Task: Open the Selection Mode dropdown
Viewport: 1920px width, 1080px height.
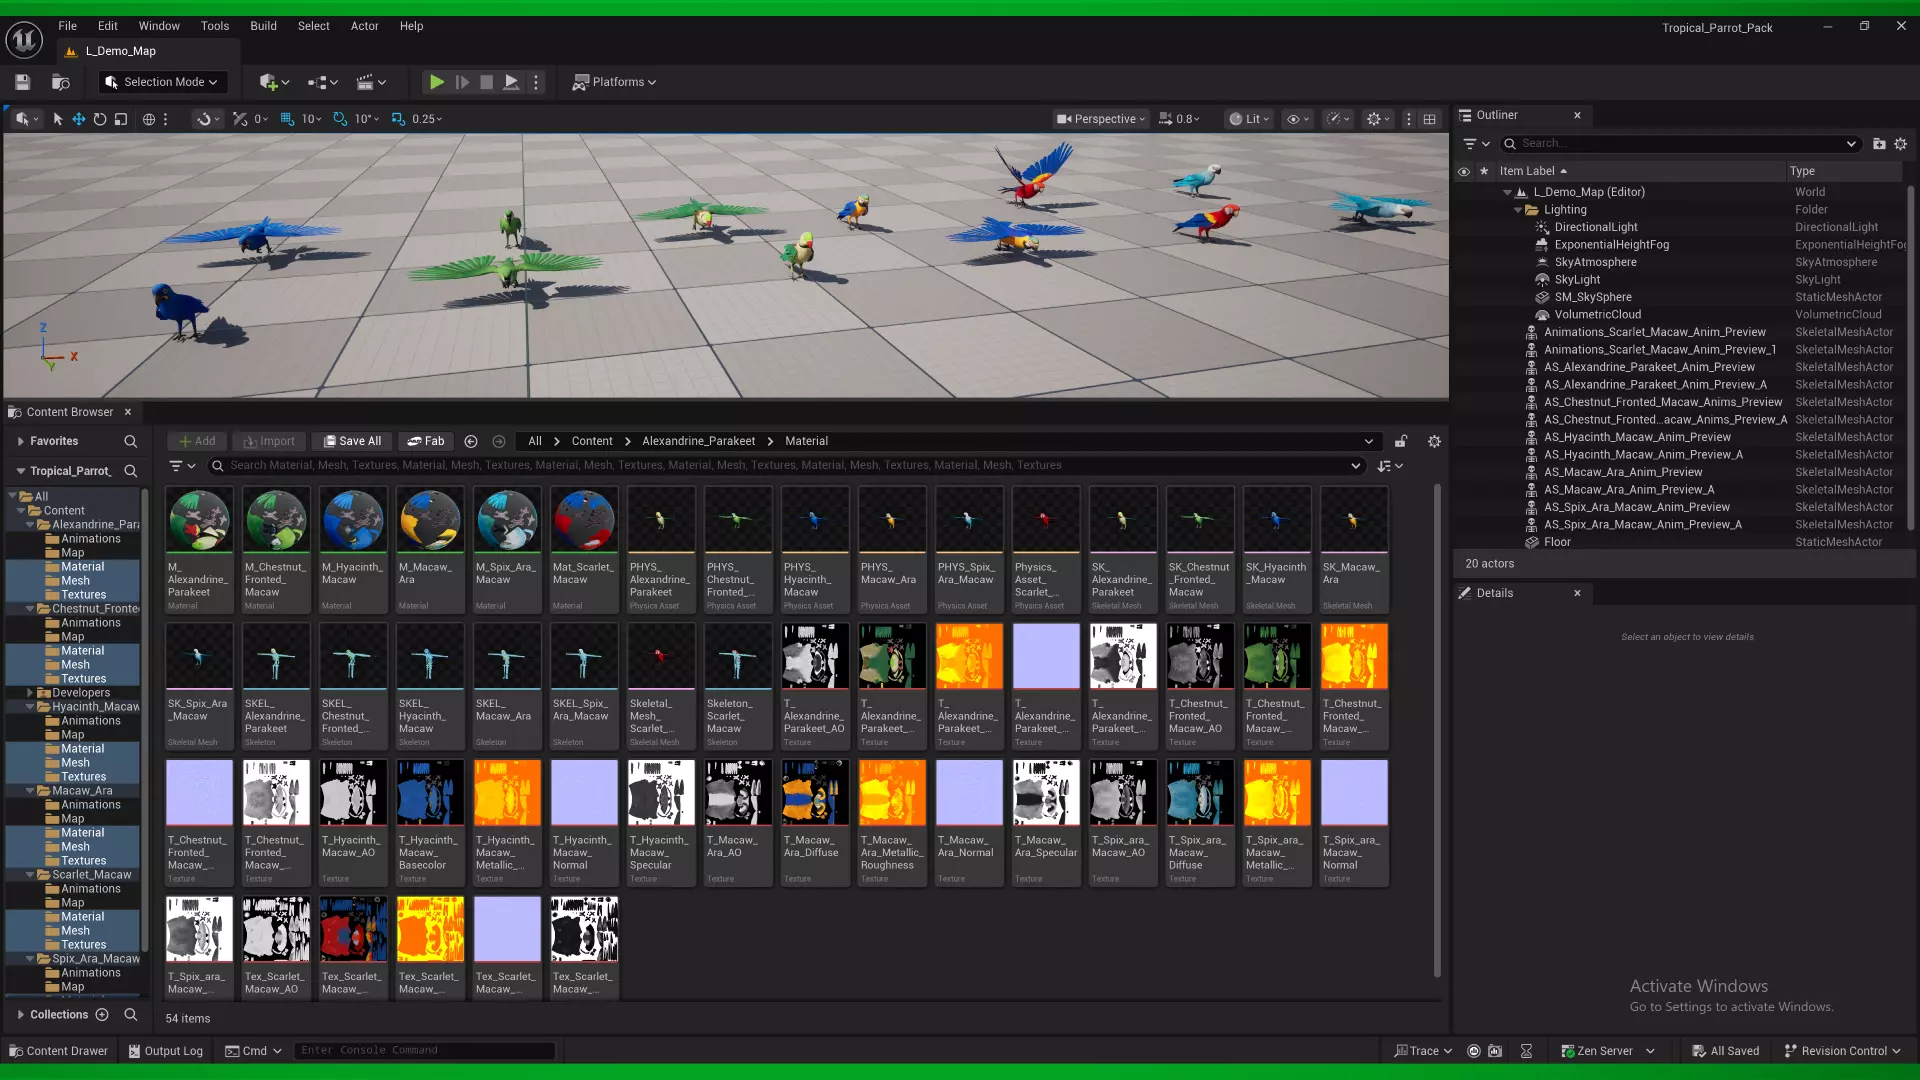Action: pyautogui.click(x=162, y=82)
